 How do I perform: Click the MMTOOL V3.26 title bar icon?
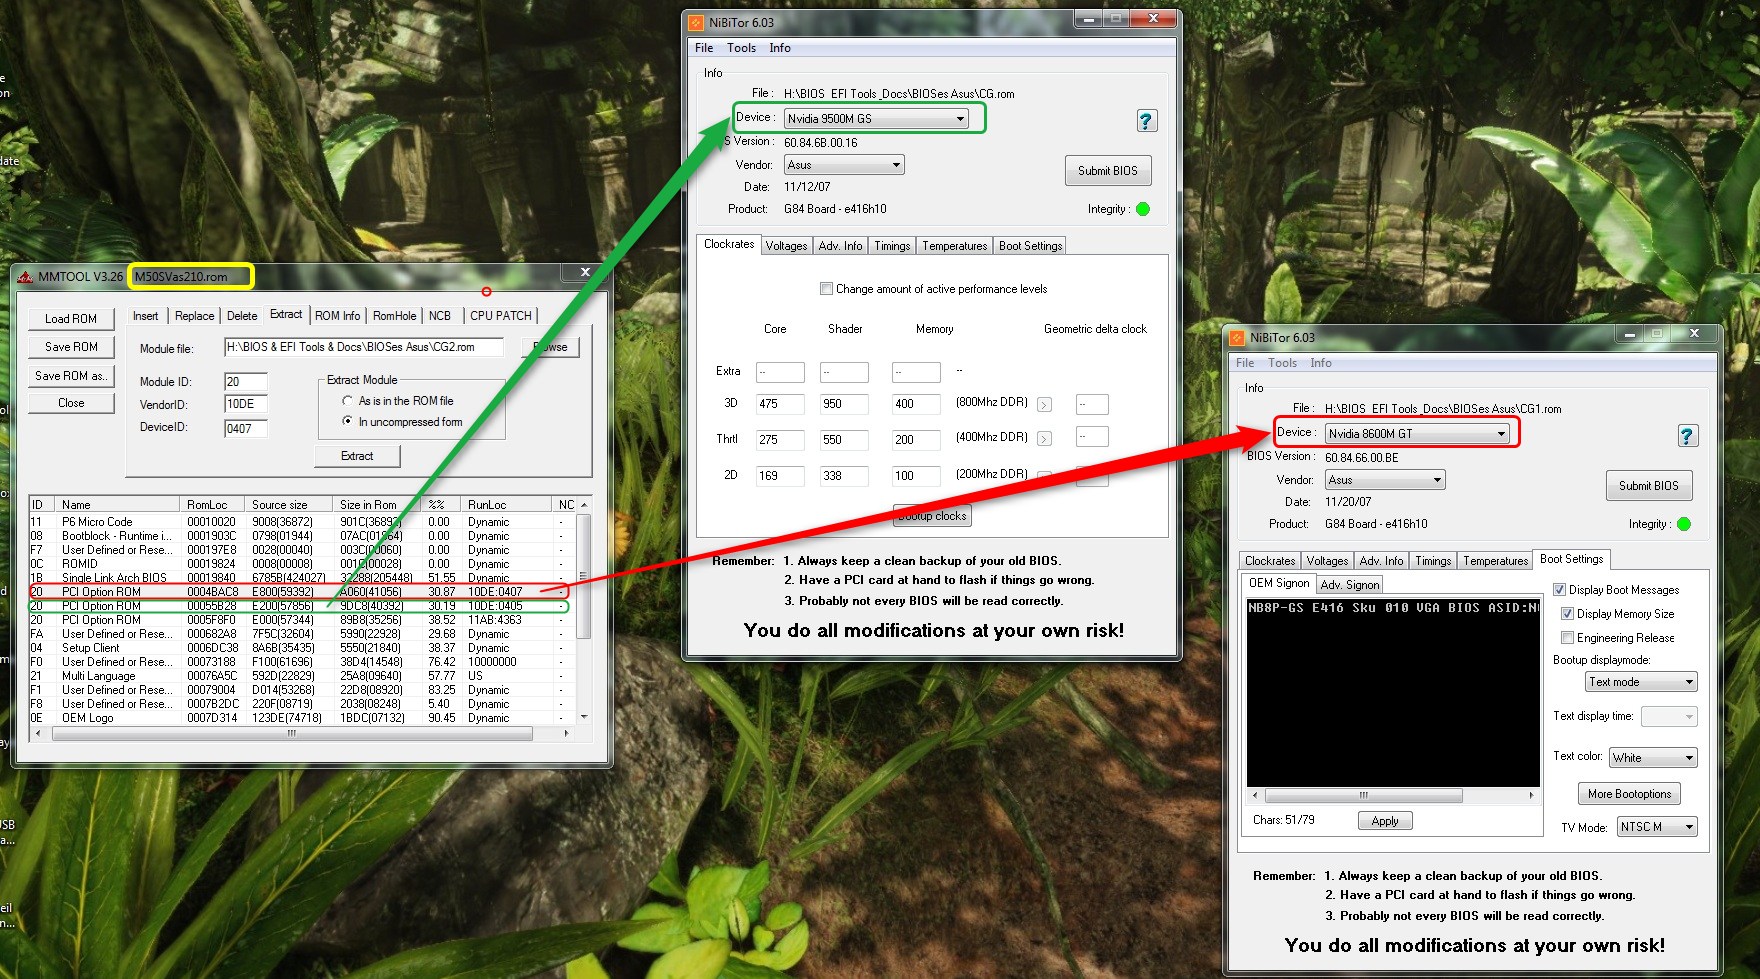(25, 277)
